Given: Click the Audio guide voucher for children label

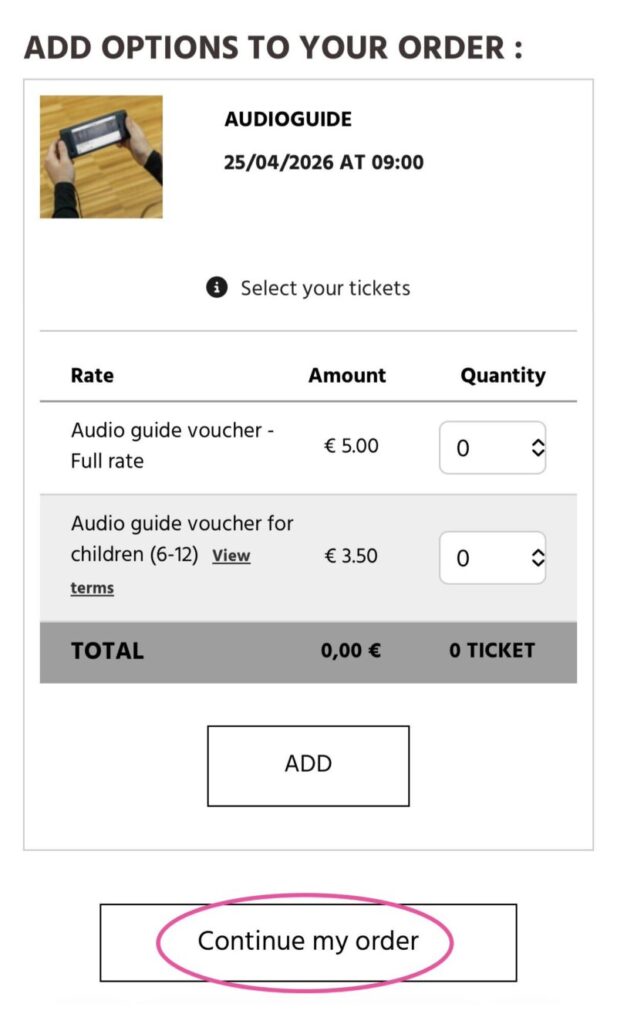Looking at the screenshot, I should 182,539.
